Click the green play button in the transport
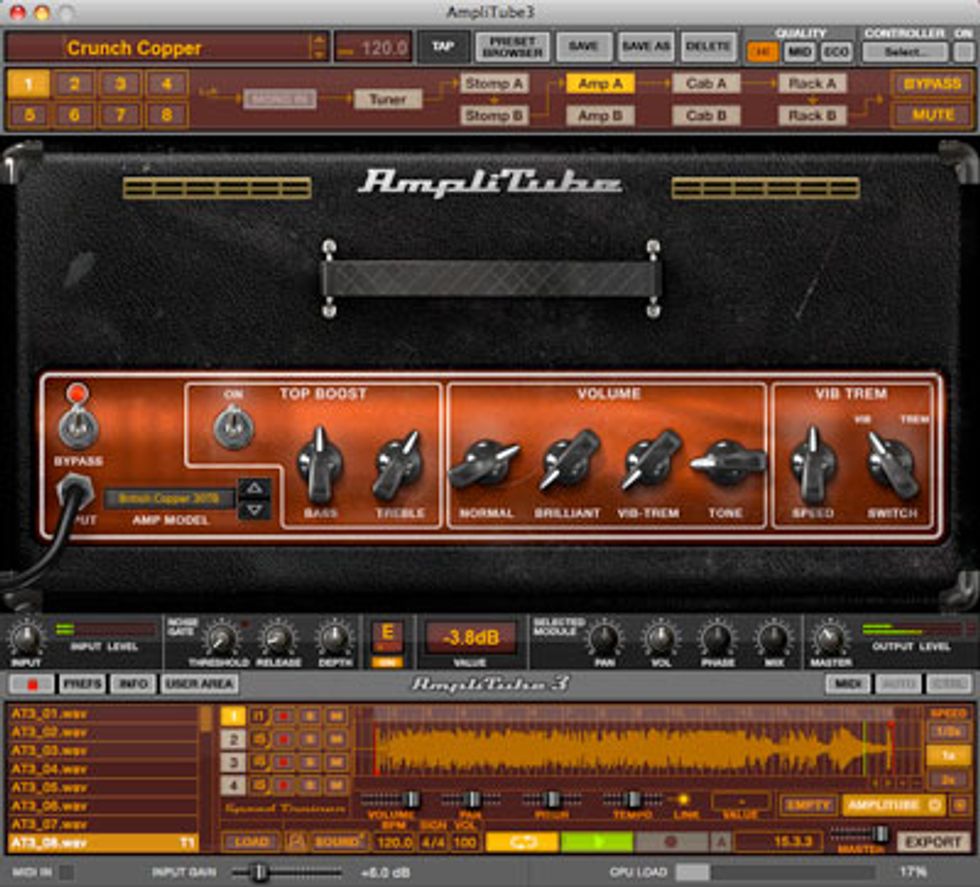The image size is (980, 887). point(597,842)
